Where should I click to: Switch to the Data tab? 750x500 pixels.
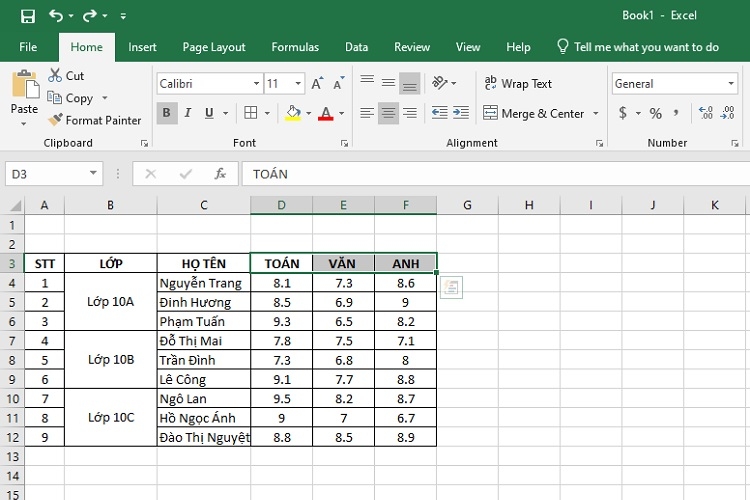tap(356, 47)
